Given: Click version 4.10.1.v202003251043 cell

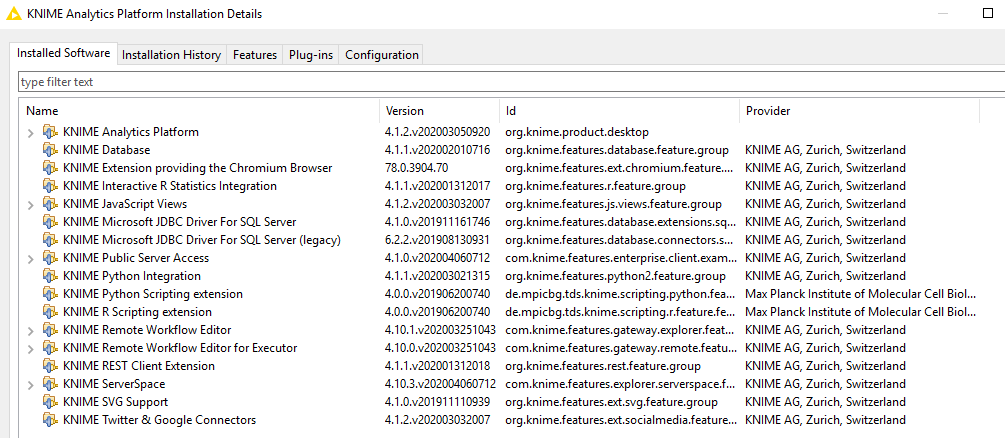Looking at the screenshot, I should [440, 330].
